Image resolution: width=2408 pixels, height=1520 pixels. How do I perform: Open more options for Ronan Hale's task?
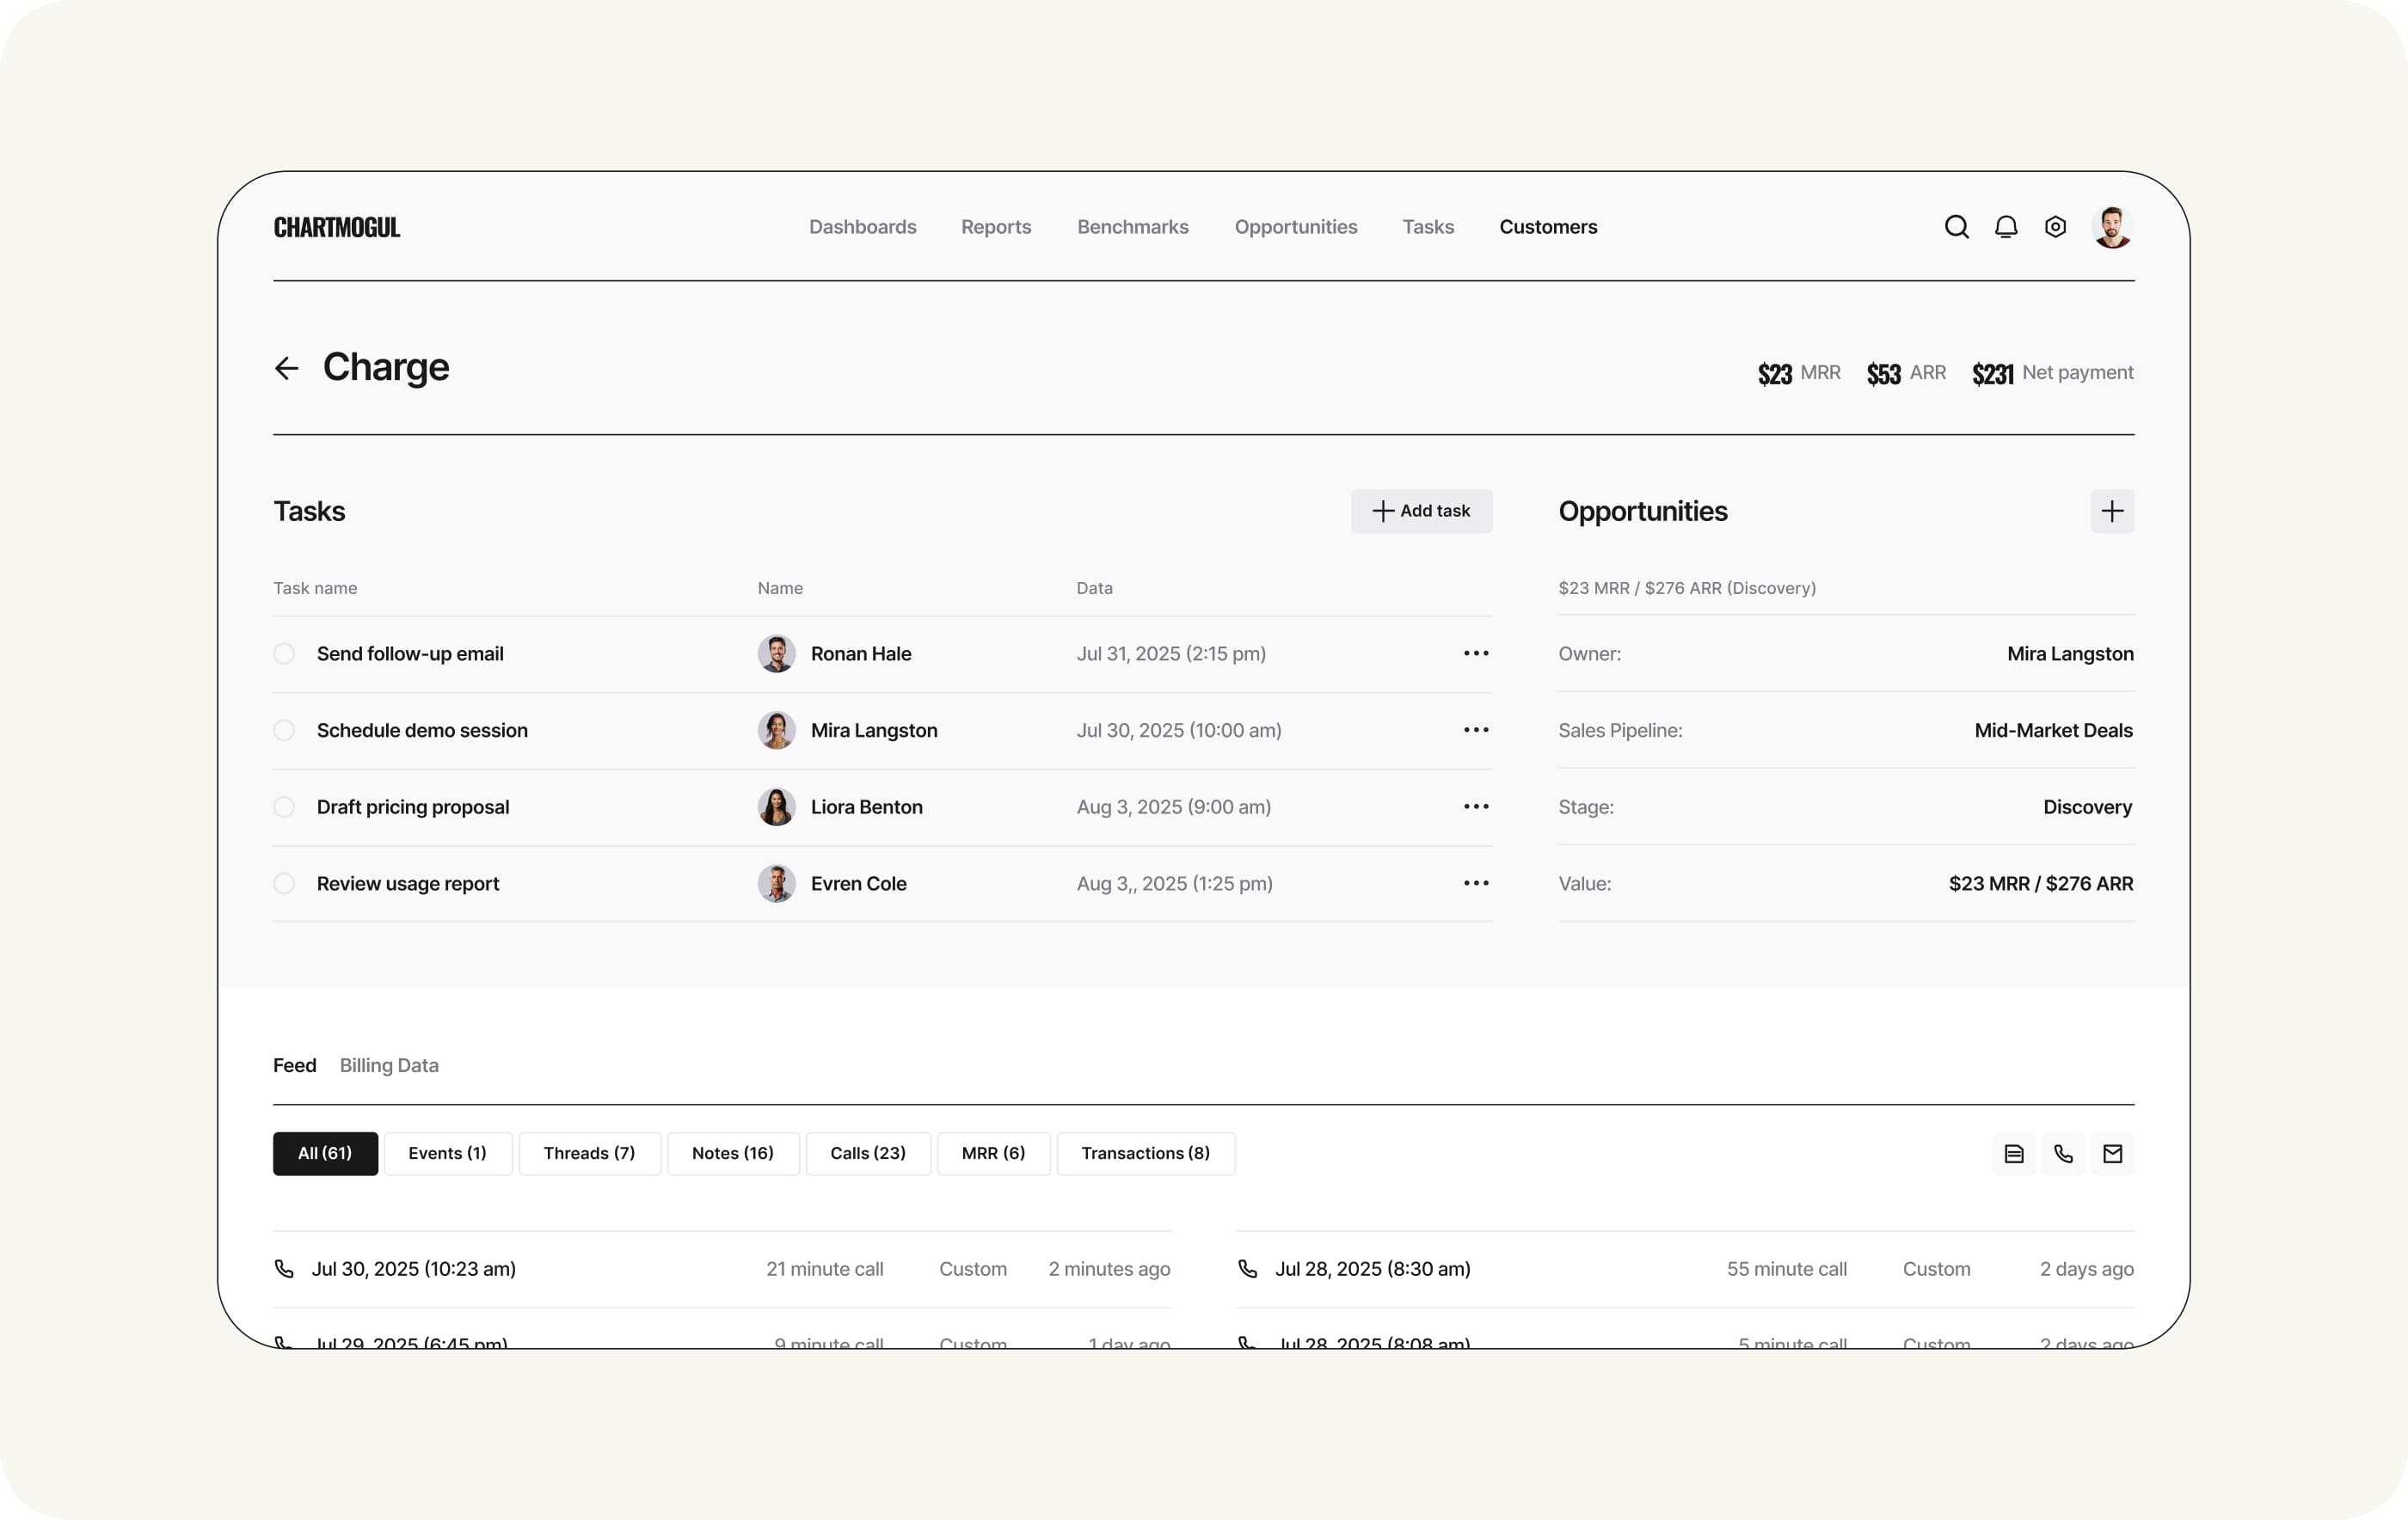[1475, 654]
